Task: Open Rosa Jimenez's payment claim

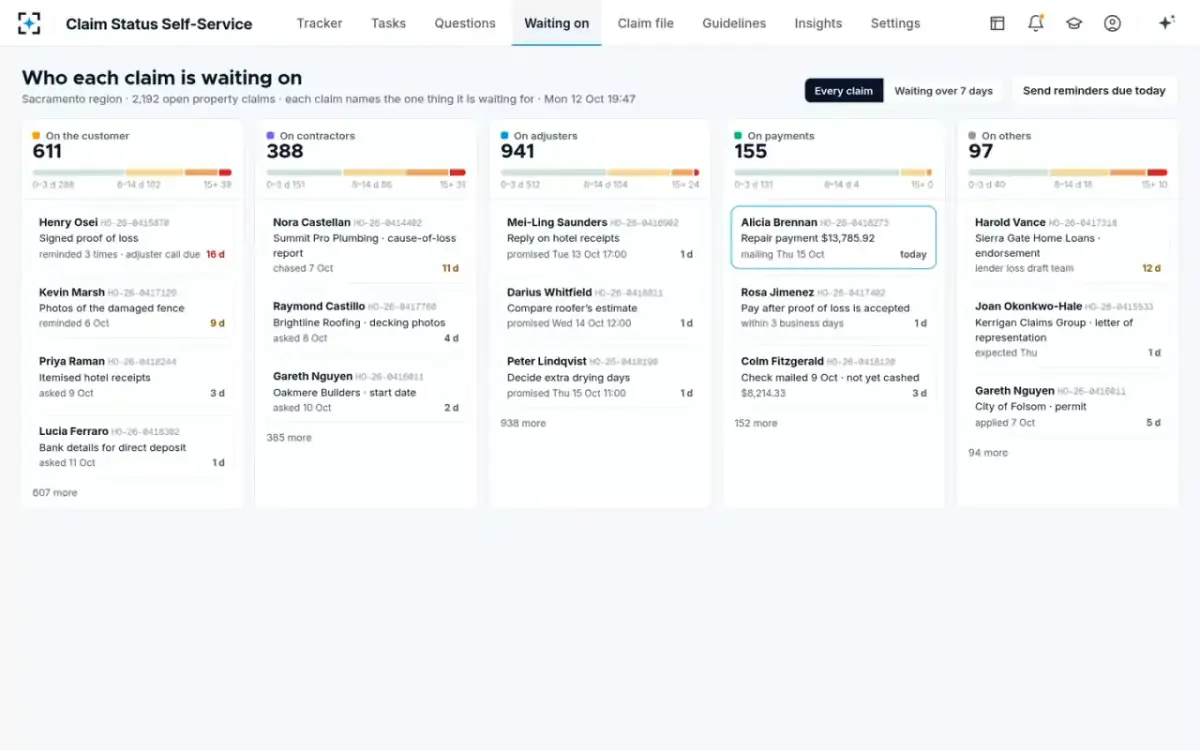Action: coord(834,308)
